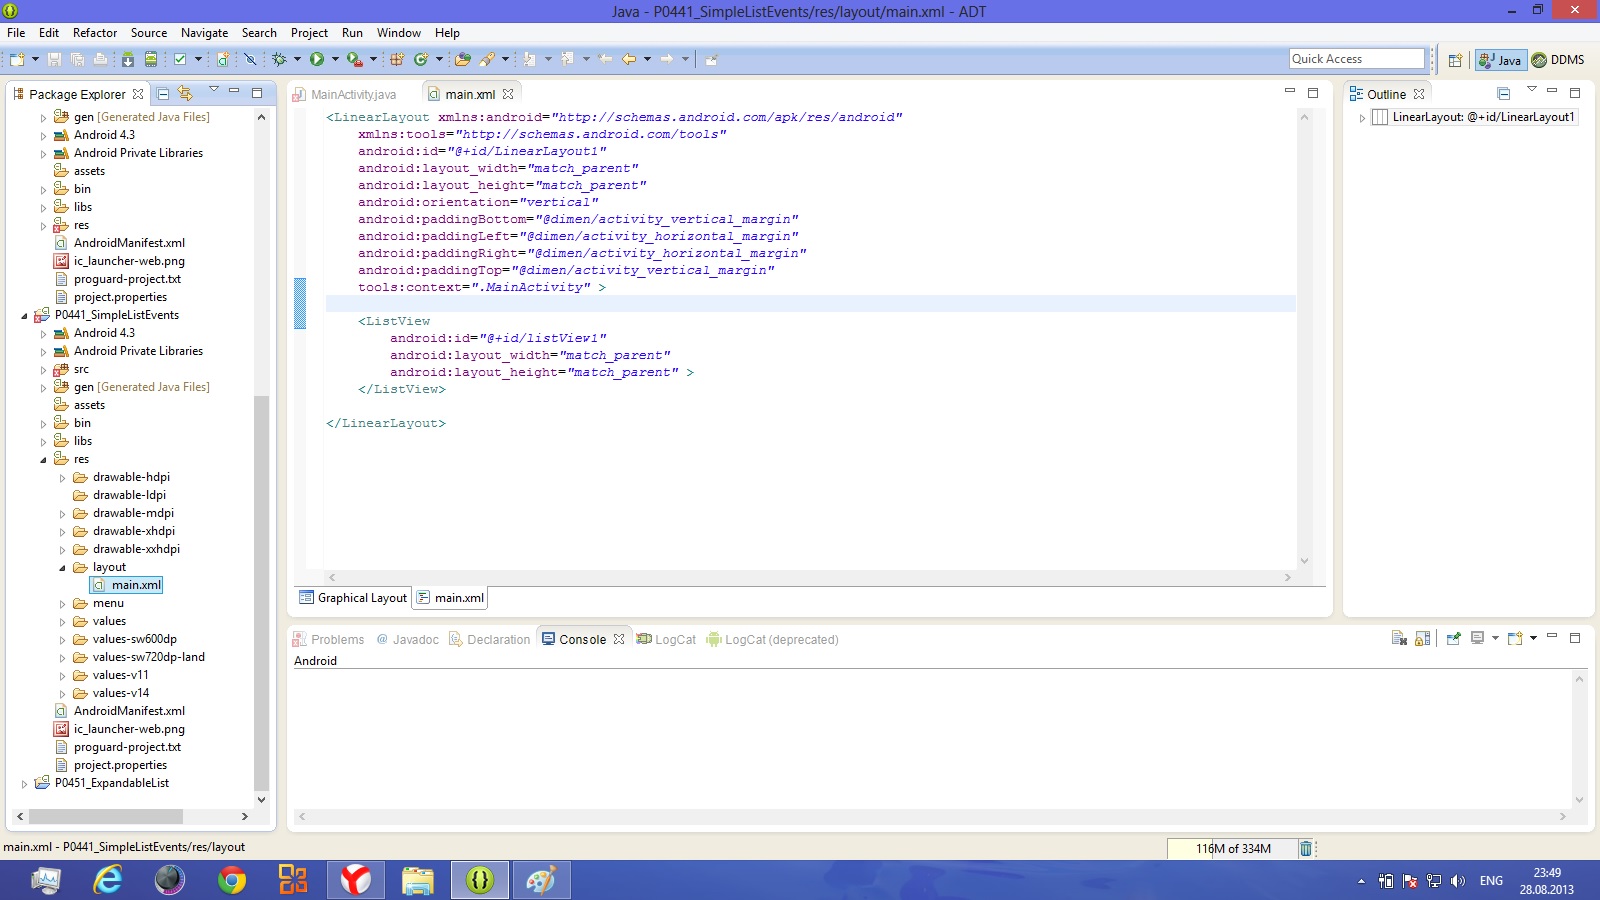Viewport: 1600px width, 900px height.
Task: Open the Android Virtual Device Manager icon
Action: click(151, 60)
